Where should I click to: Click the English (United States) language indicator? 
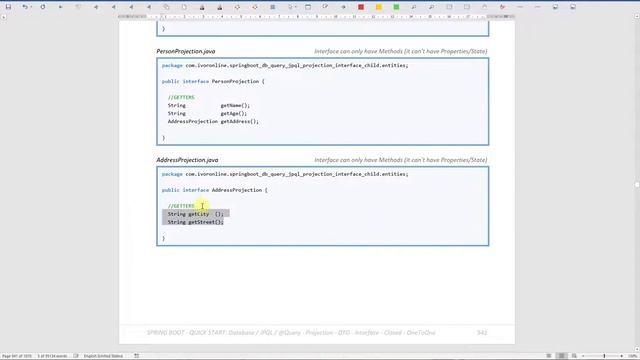pyautogui.click(x=103, y=356)
